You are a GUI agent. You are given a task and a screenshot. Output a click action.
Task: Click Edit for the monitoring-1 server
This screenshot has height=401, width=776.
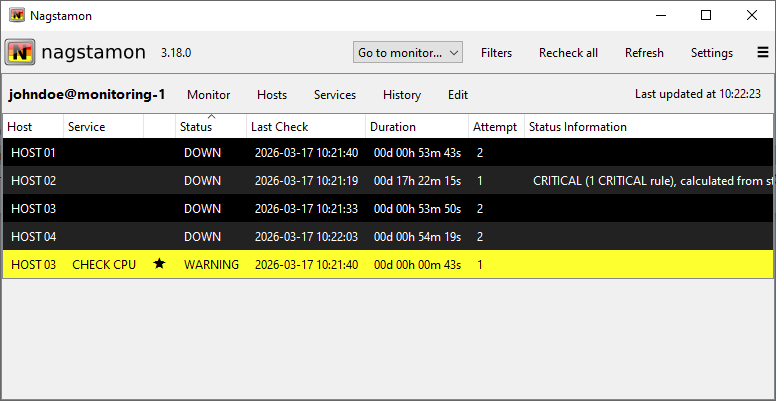tap(458, 95)
